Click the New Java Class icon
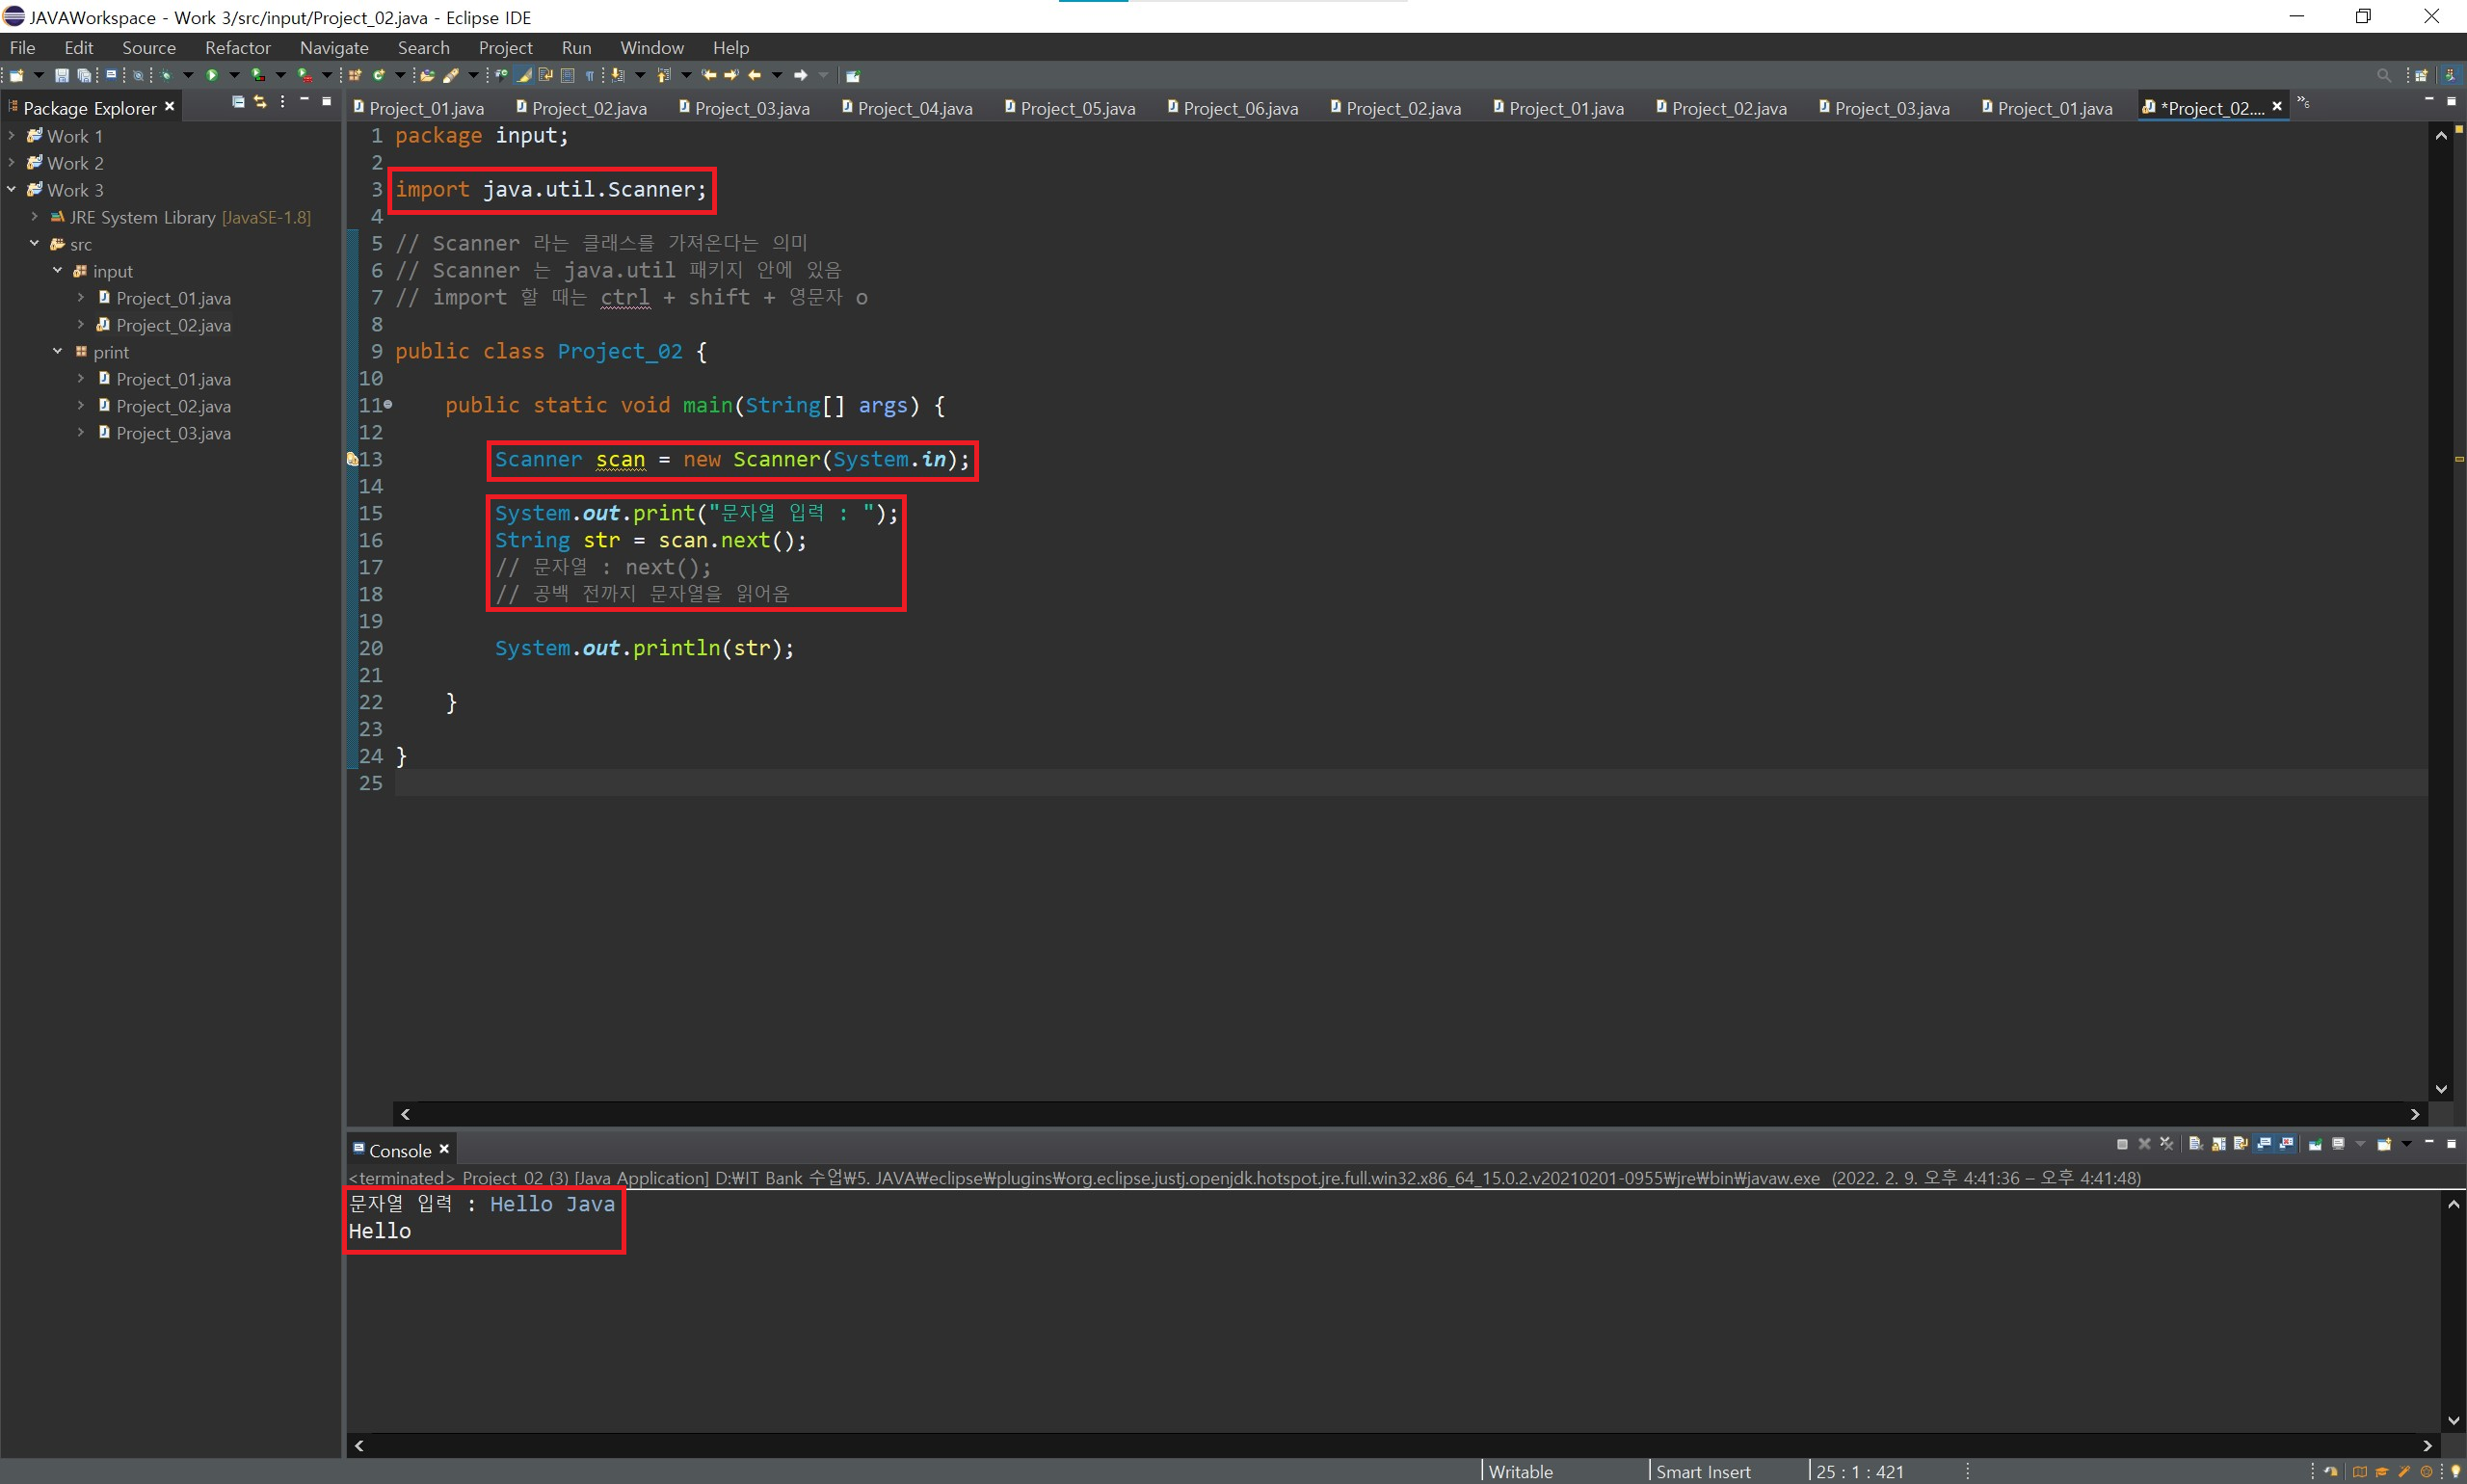This screenshot has width=2467, height=1484. [x=379, y=75]
